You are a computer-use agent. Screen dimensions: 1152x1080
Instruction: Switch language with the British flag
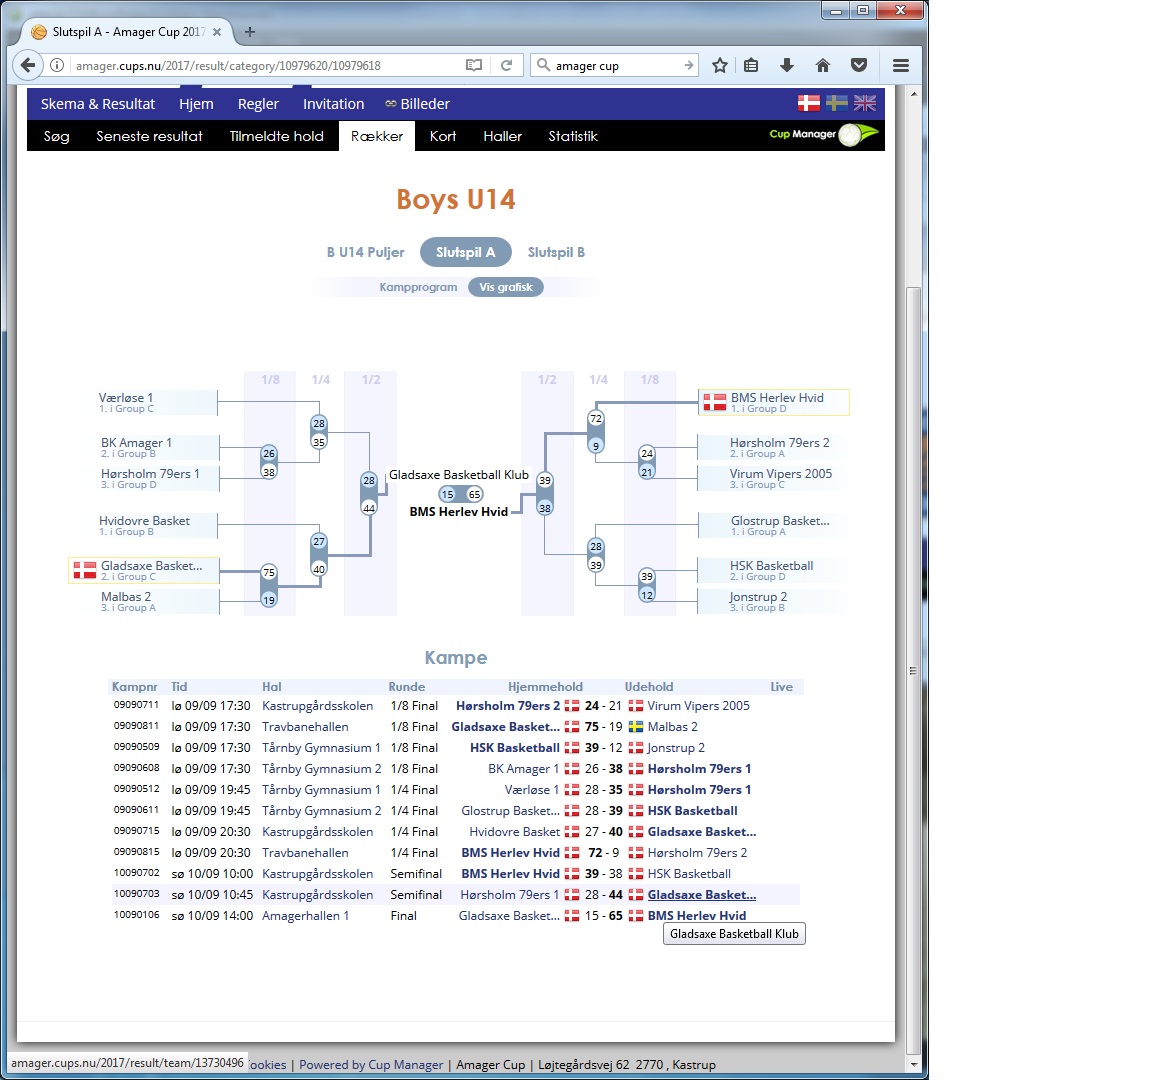point(865,103)
